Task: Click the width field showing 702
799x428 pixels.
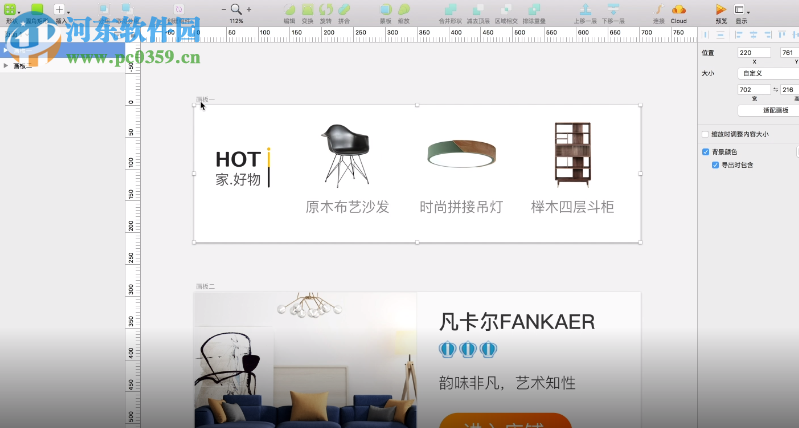Action: click(754, 90)
